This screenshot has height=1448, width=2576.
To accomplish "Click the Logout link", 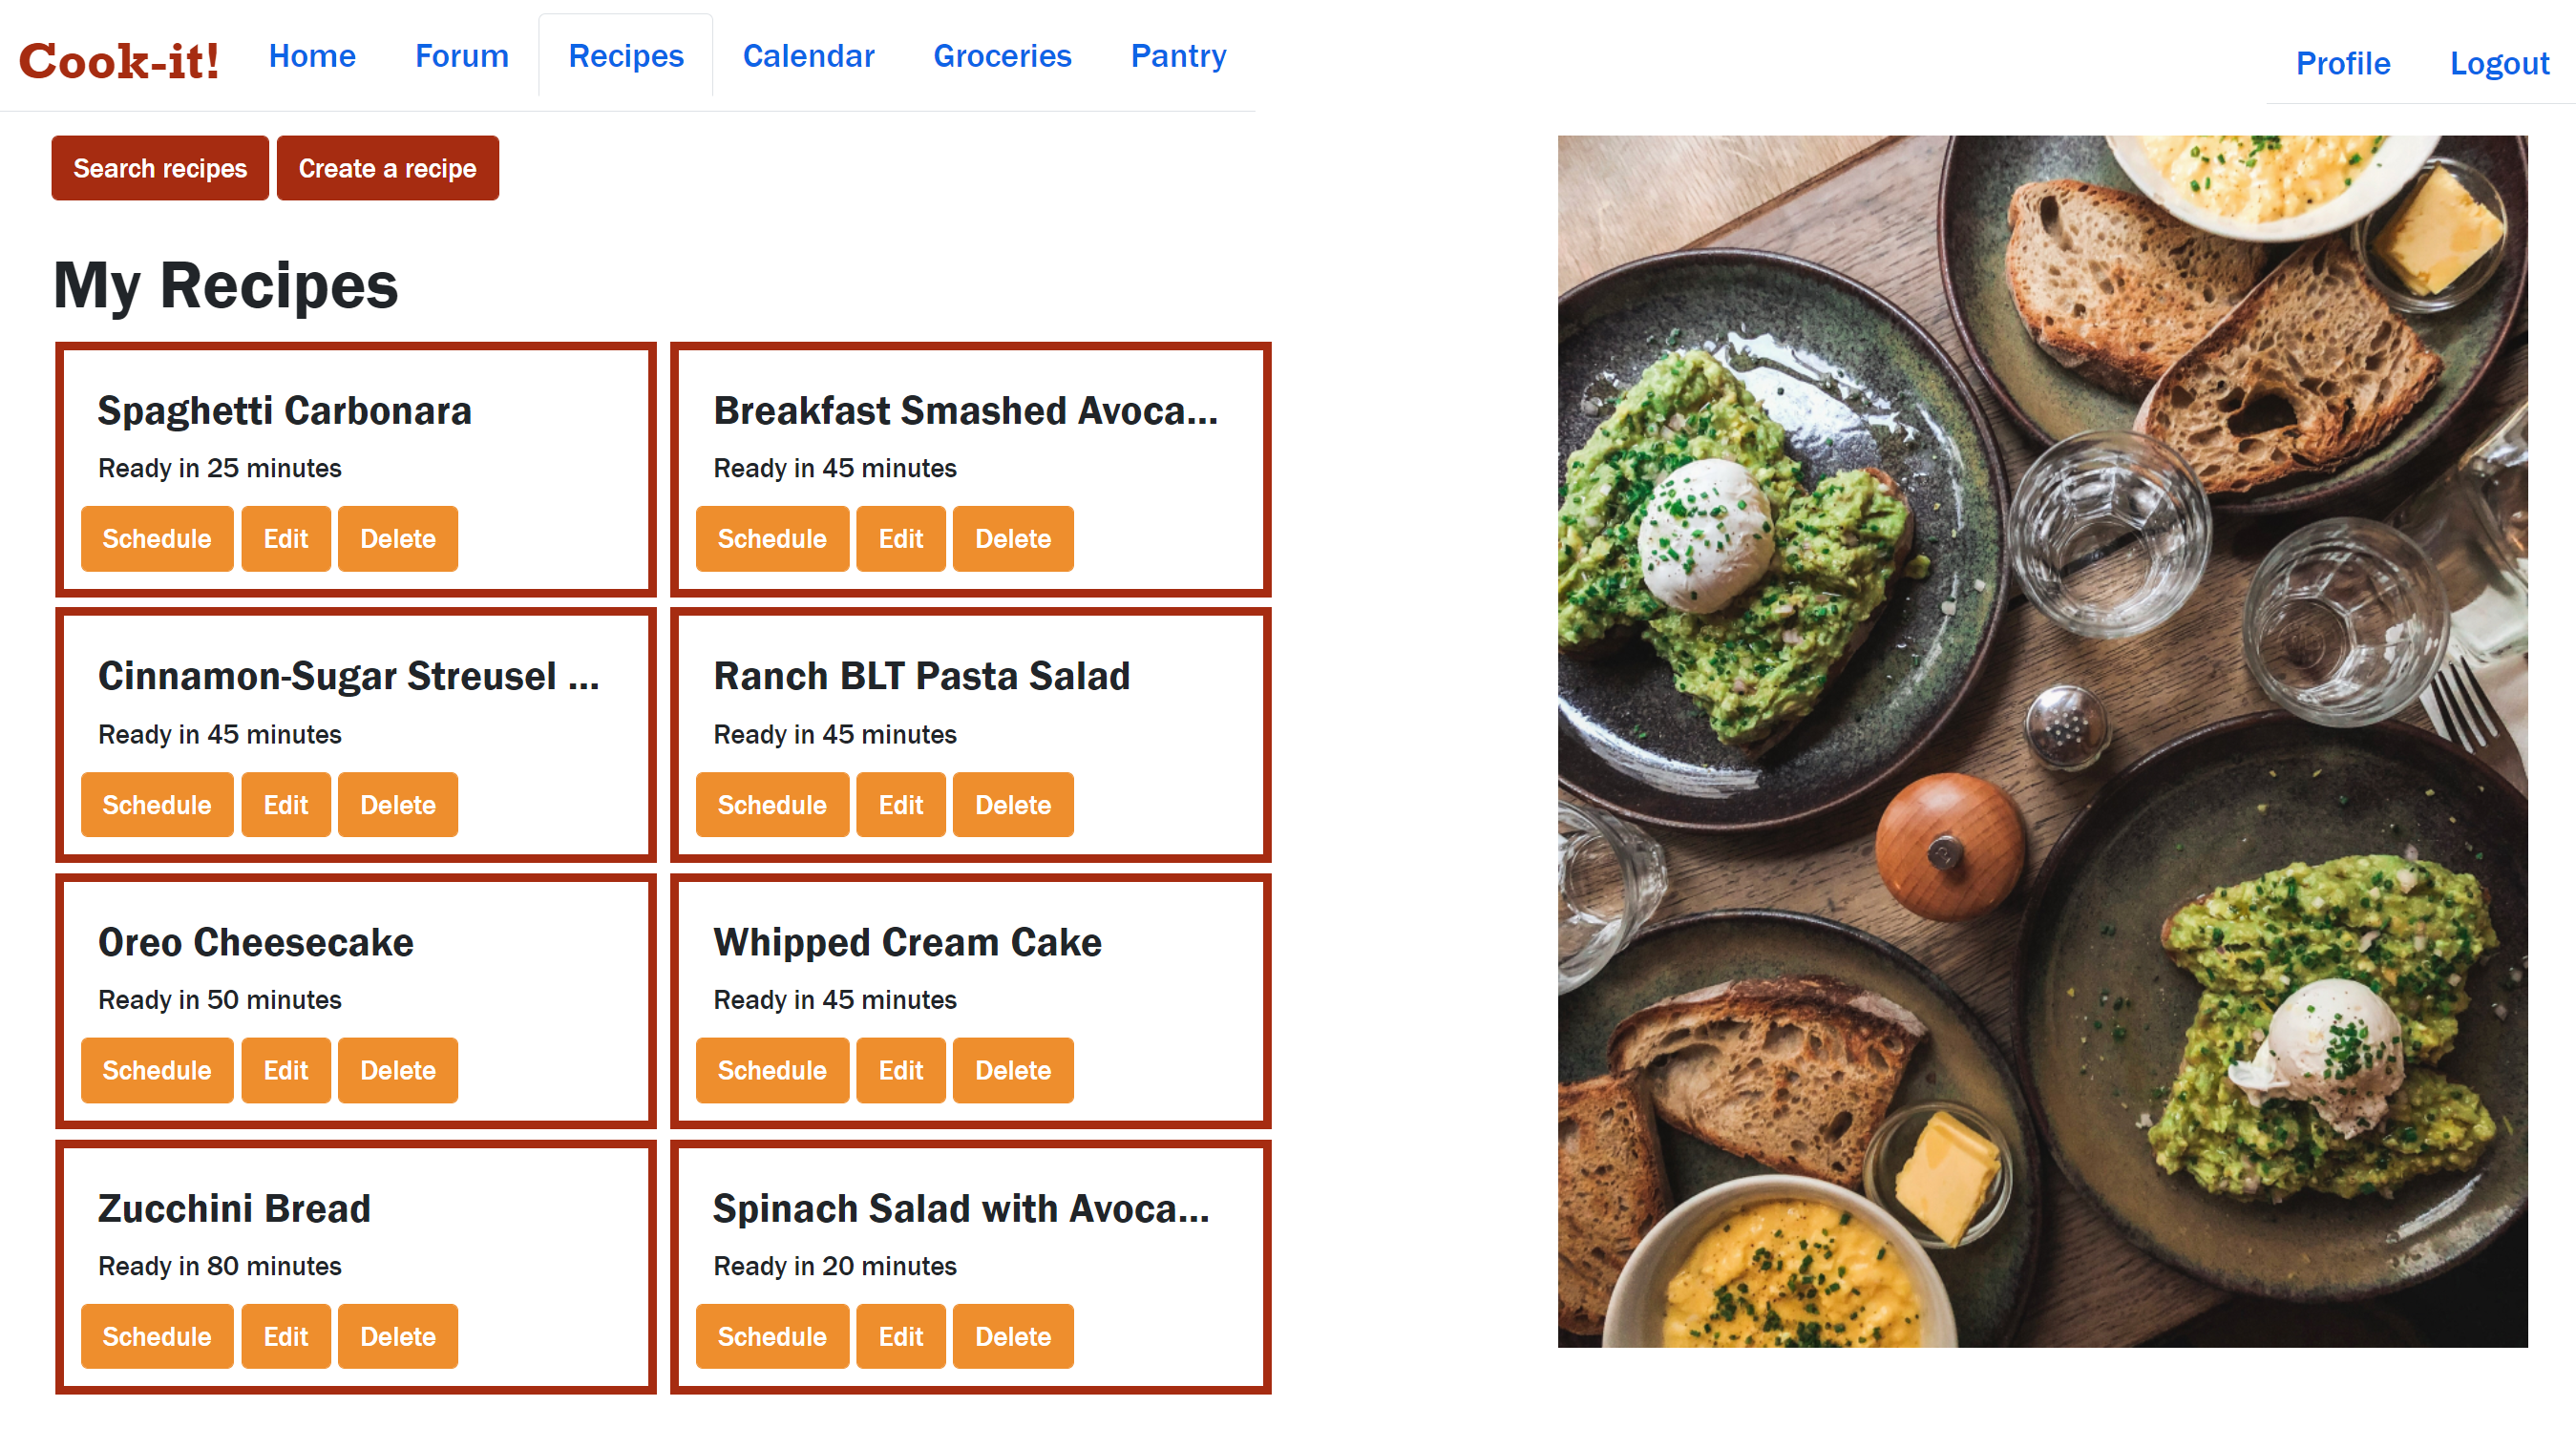I will coord(2498,63).
